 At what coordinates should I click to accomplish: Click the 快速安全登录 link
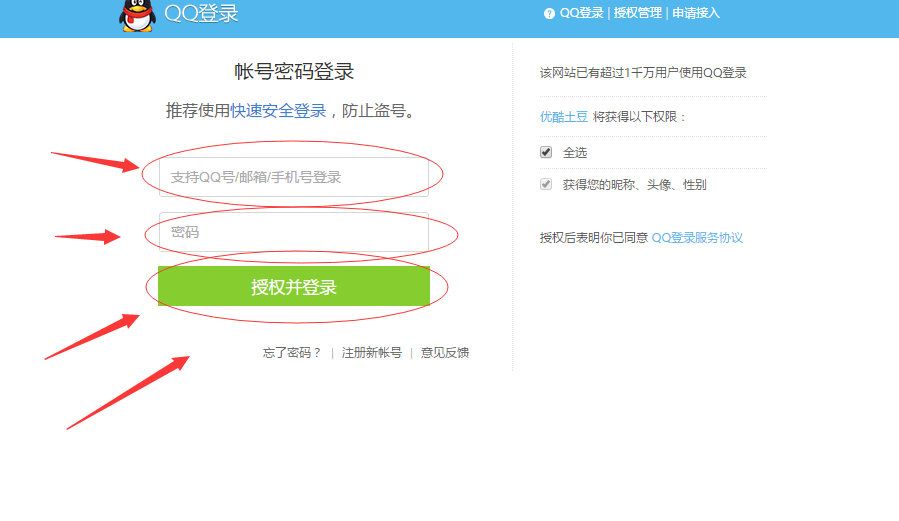pos(278,111)
